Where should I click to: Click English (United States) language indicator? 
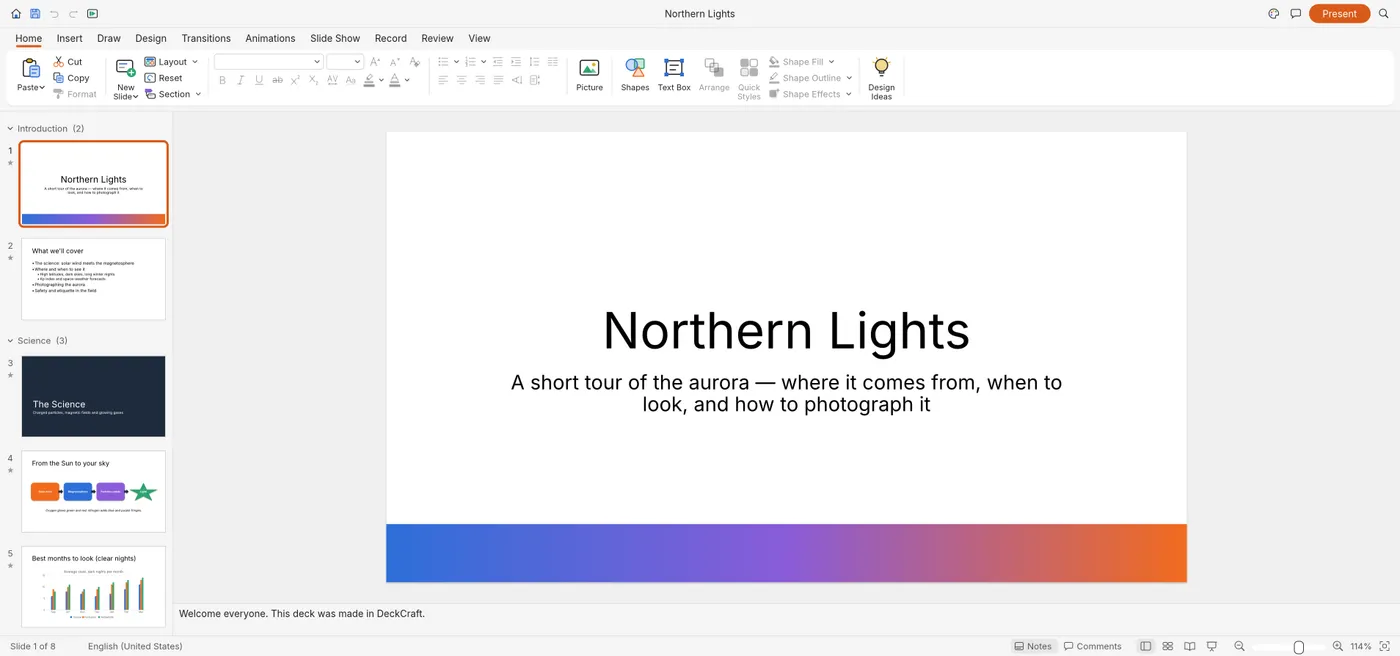coord(135,646)
